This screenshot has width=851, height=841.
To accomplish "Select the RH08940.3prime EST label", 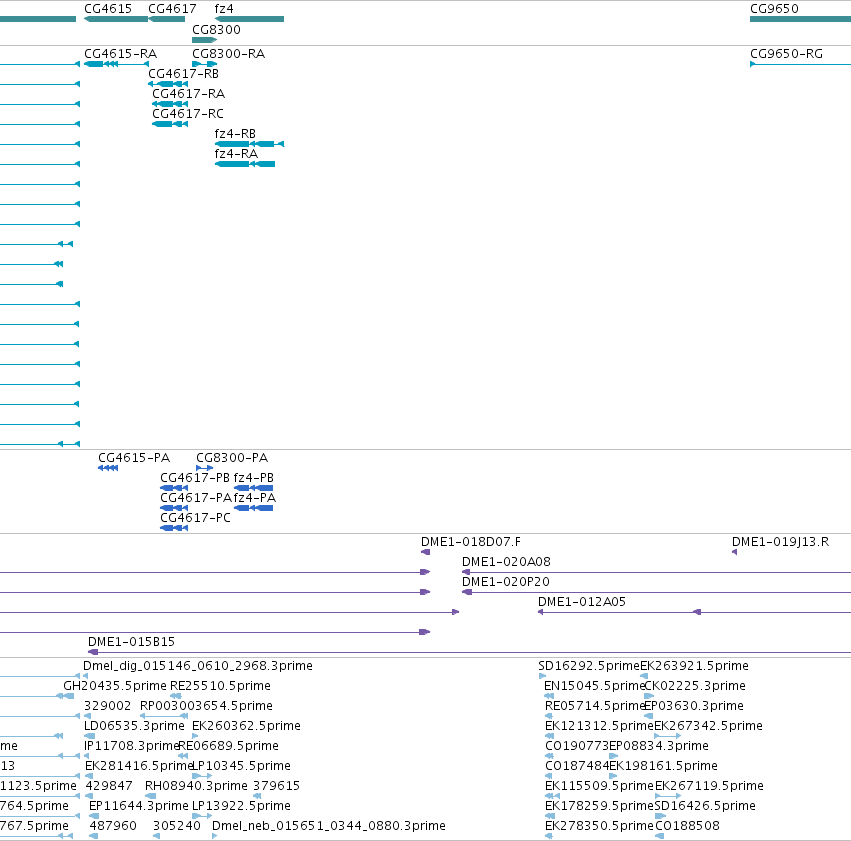I will [x=196, y=787].
